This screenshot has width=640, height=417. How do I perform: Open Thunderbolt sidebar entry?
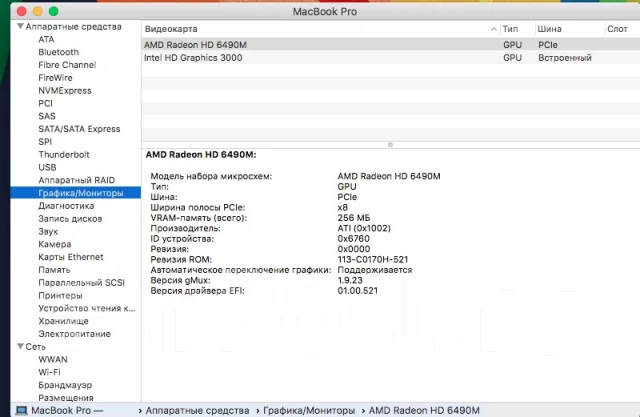64,155
